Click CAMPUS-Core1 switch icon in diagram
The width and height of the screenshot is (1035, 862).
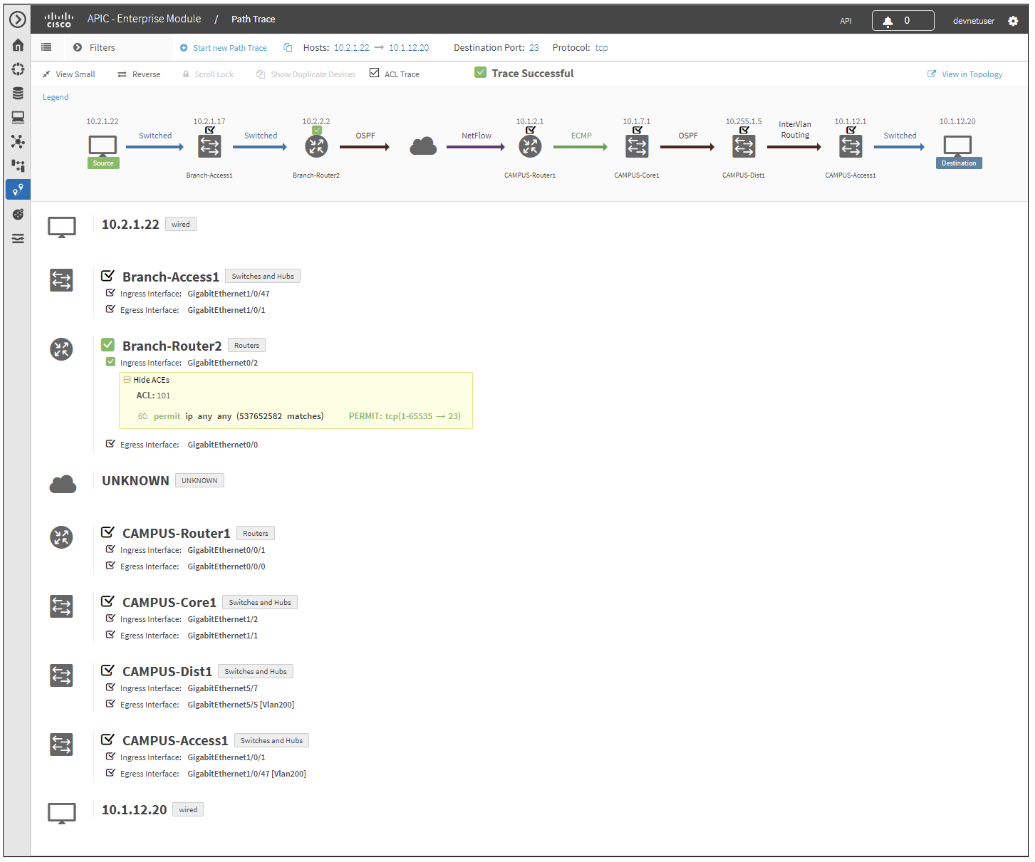point(637,146)
